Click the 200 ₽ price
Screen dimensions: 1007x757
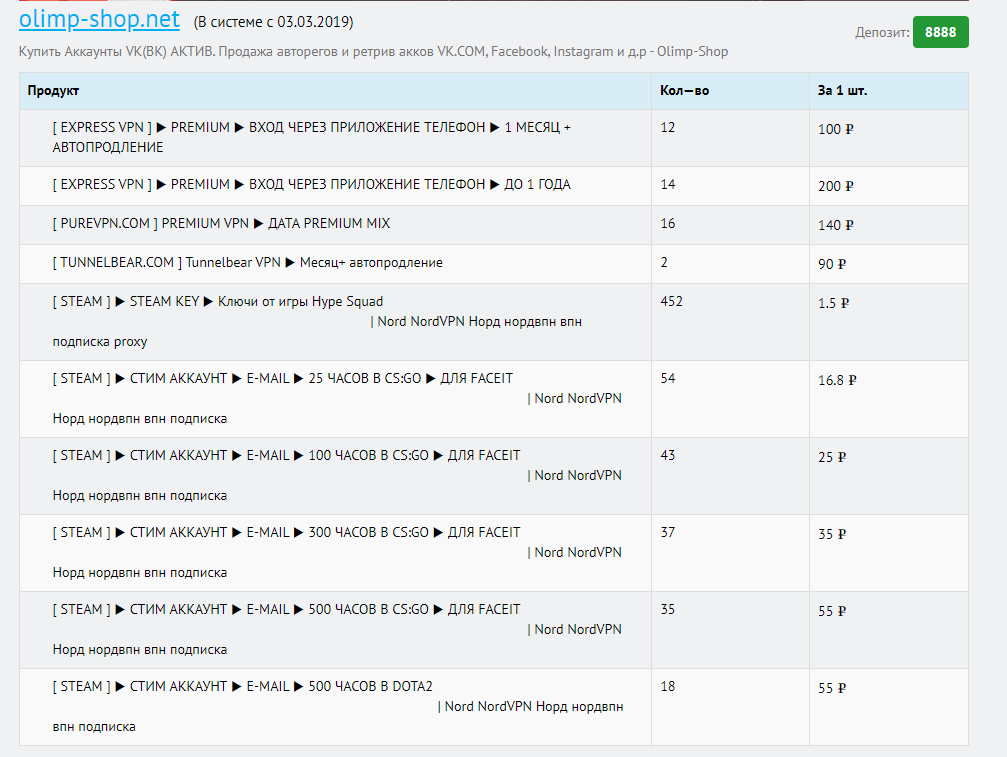[x=836, y=187]
